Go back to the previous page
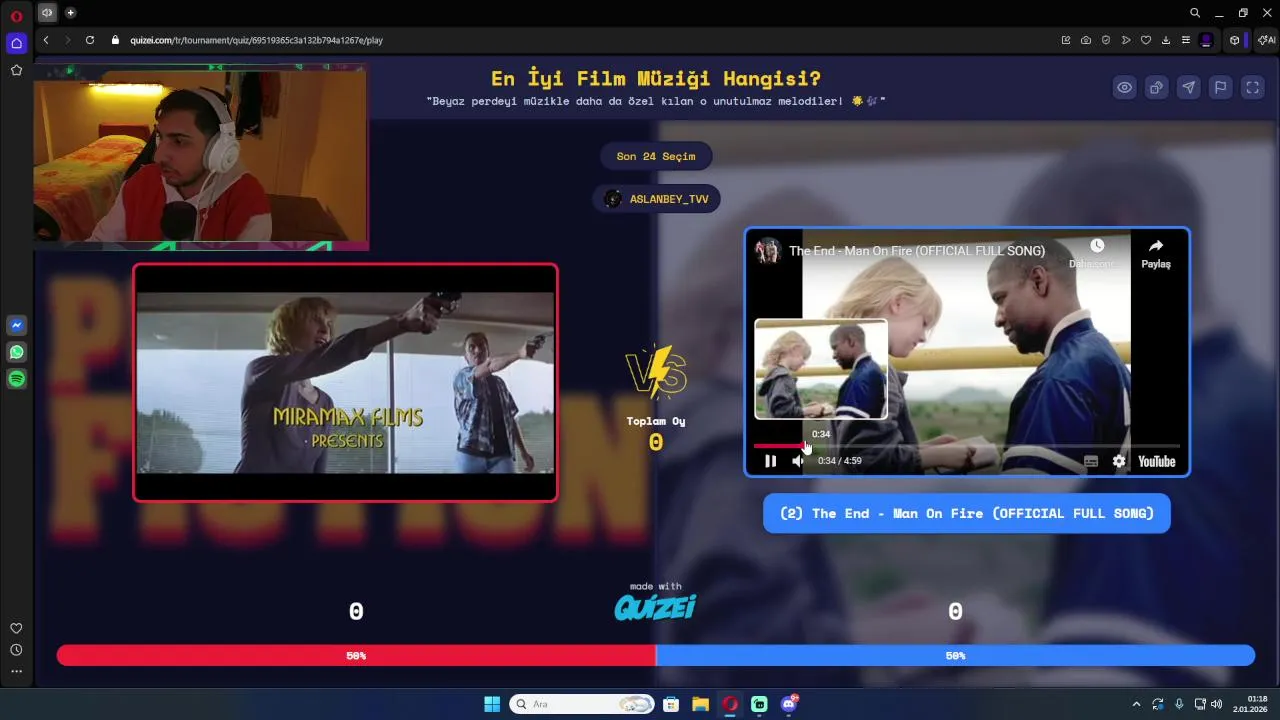 point(46,40)
